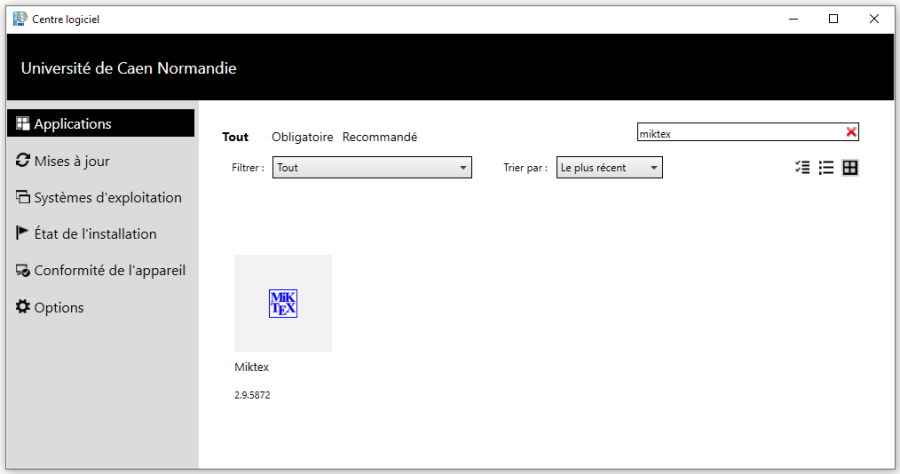Click the Systèmes d'exploitation icon
The height and width of the screenshot is (474, 900).
coord(23,198)
